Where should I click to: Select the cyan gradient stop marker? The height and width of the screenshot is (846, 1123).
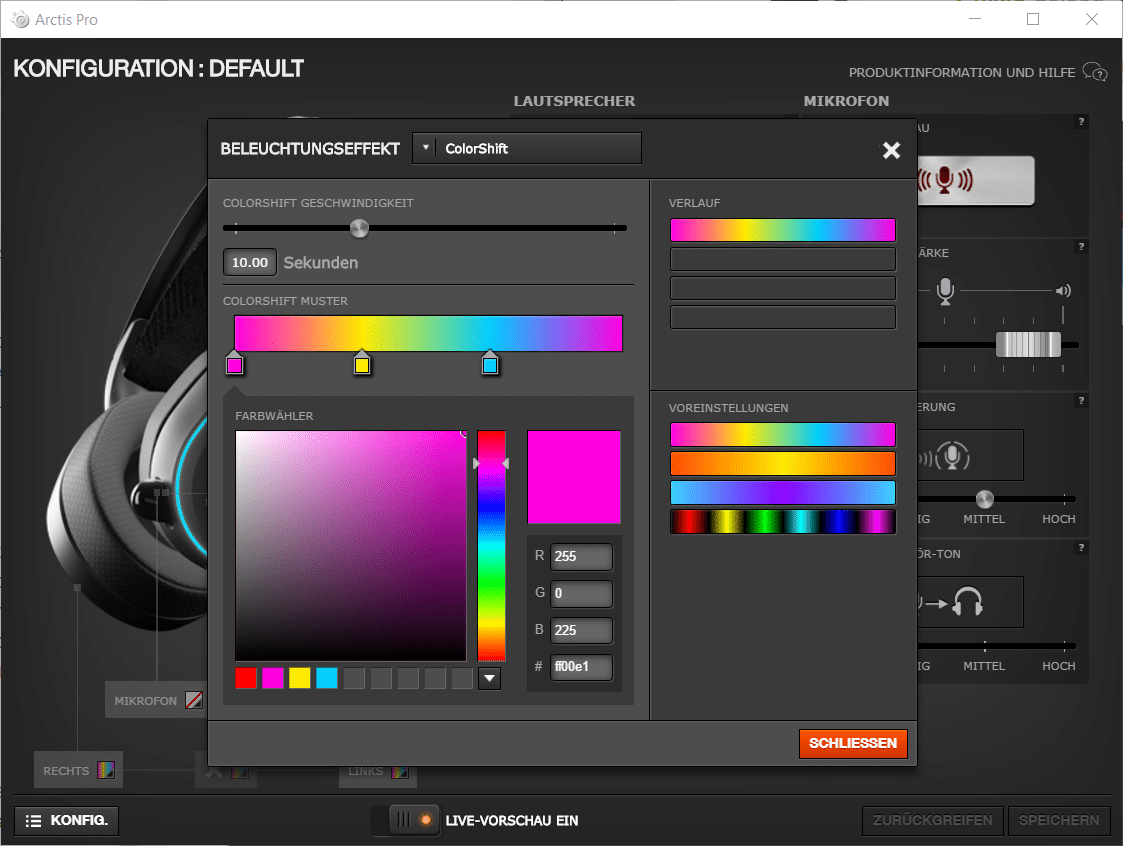click(x=489, y=365)
